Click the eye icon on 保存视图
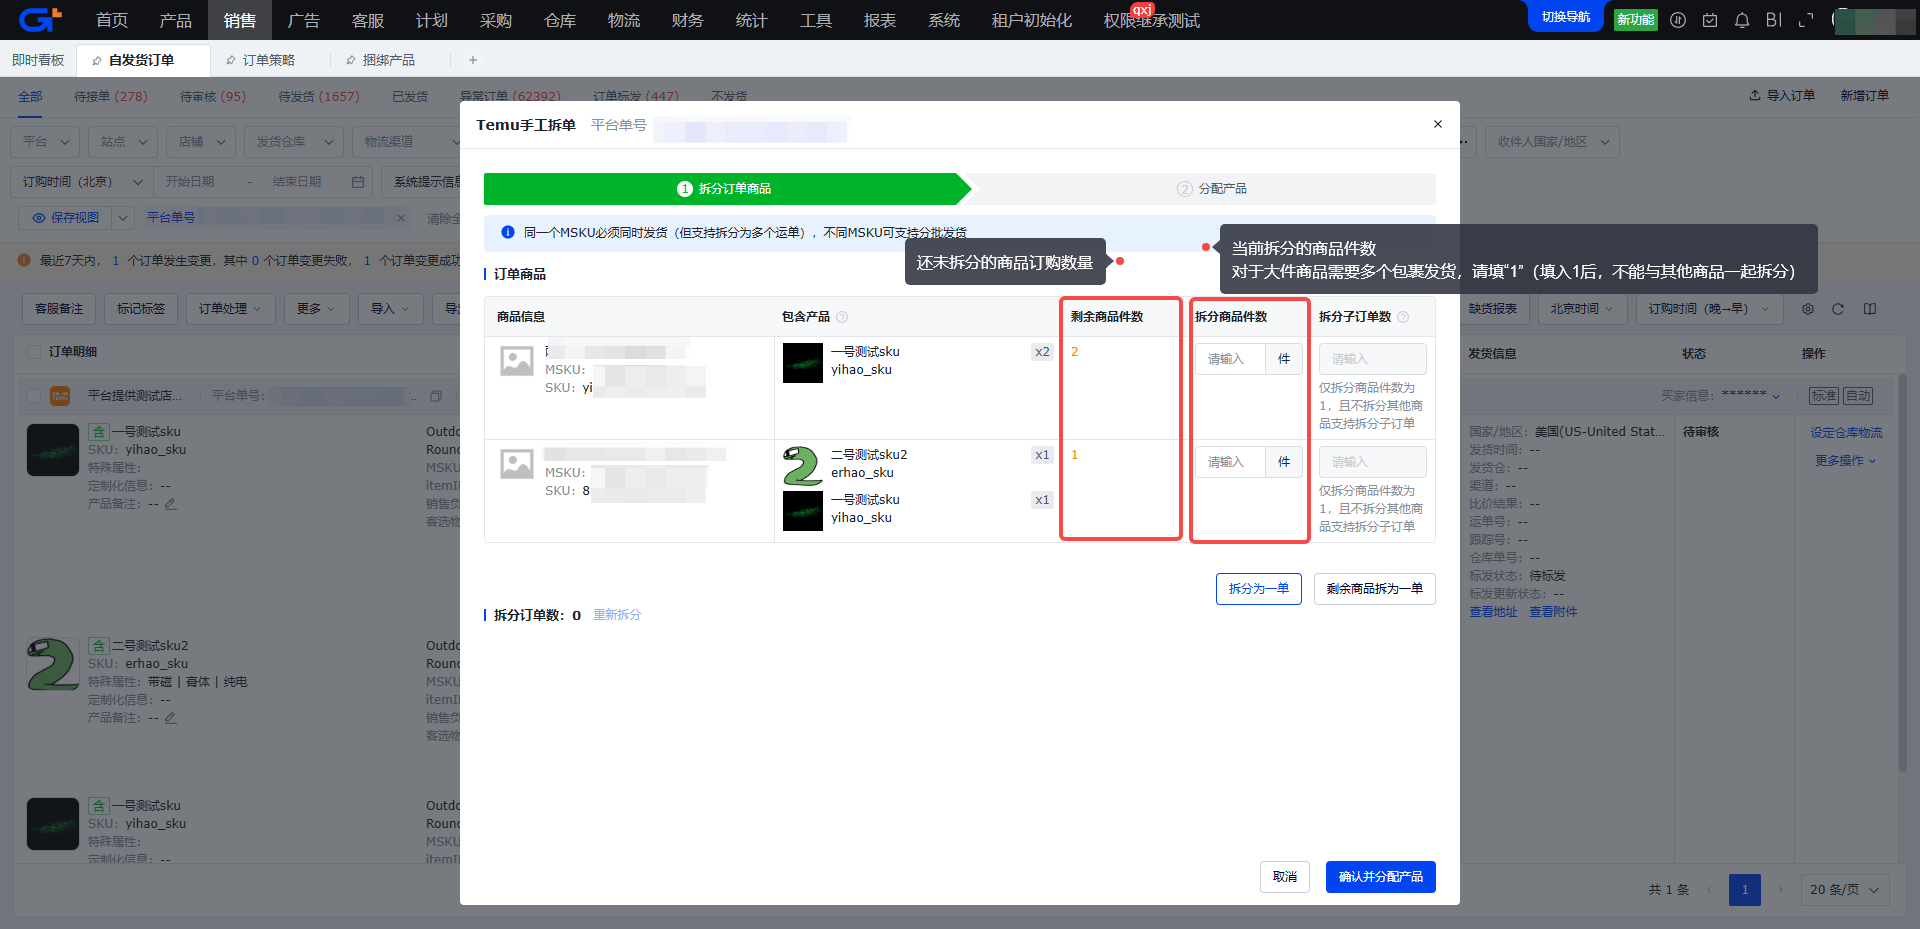The width and height of the screenshot is (1920, 929). pos(39,217)
